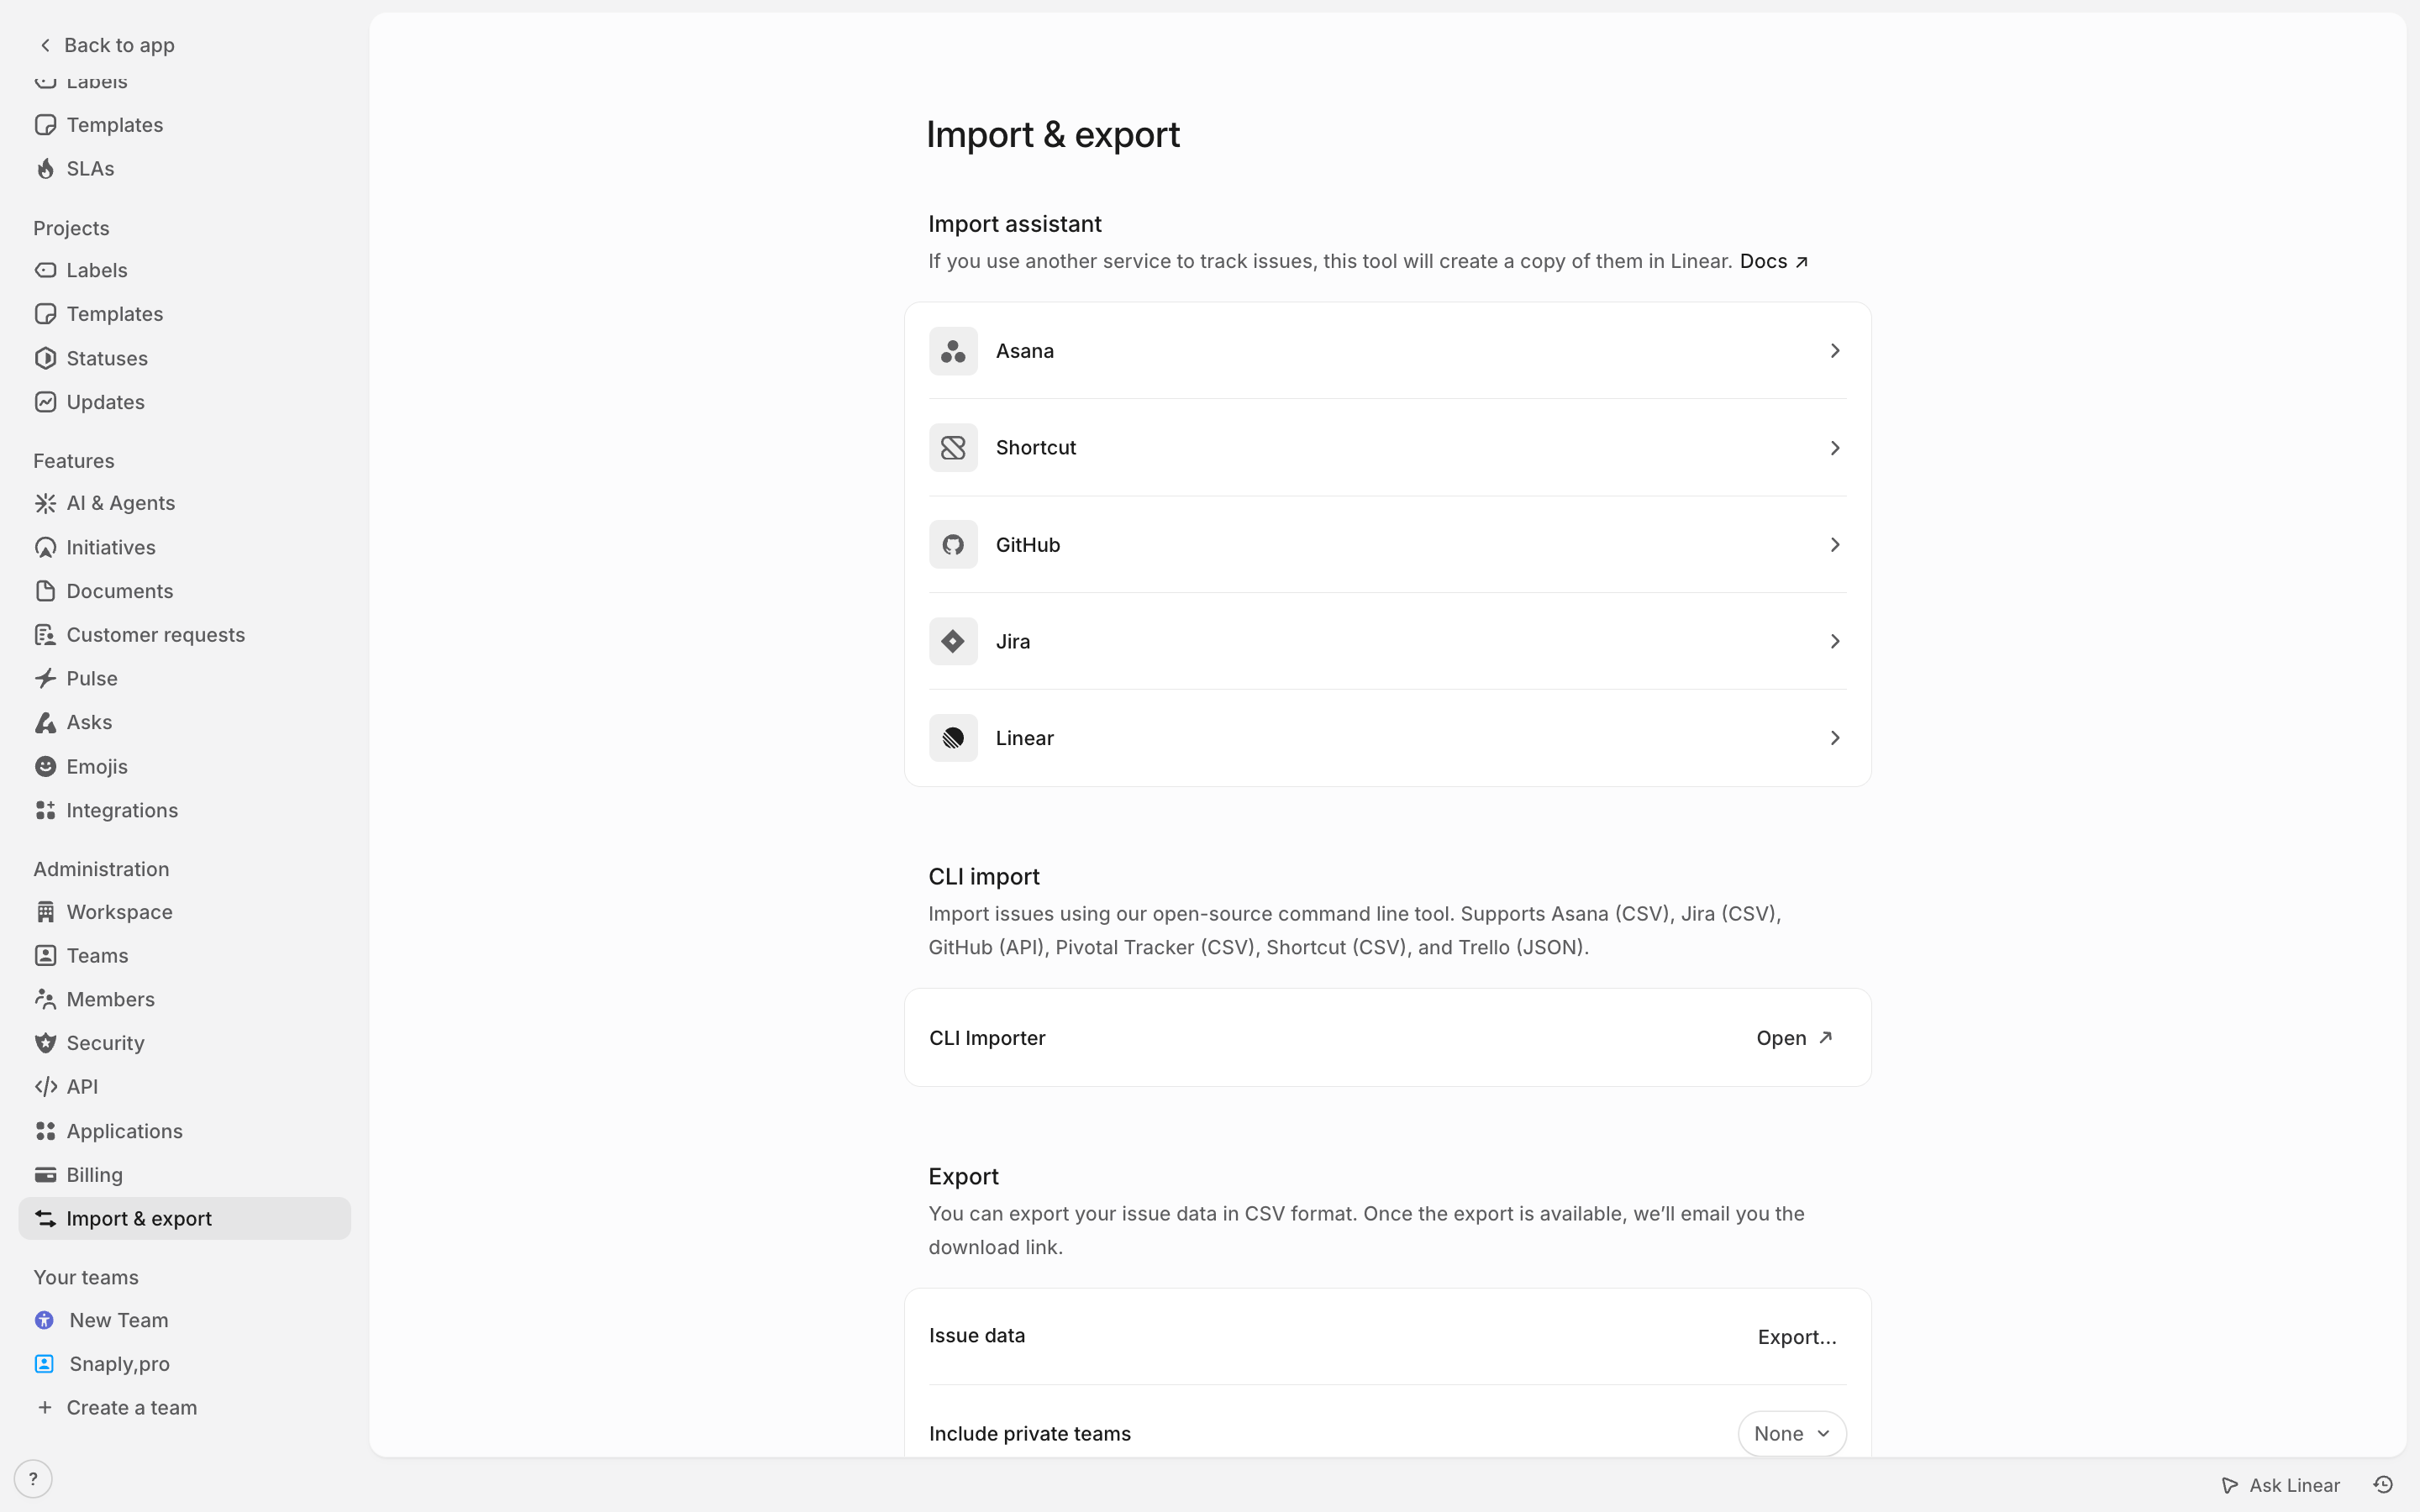Screen dimensions: 2420x1512
Task: Expand the Asana import chevron
Action: (1835, 351)
